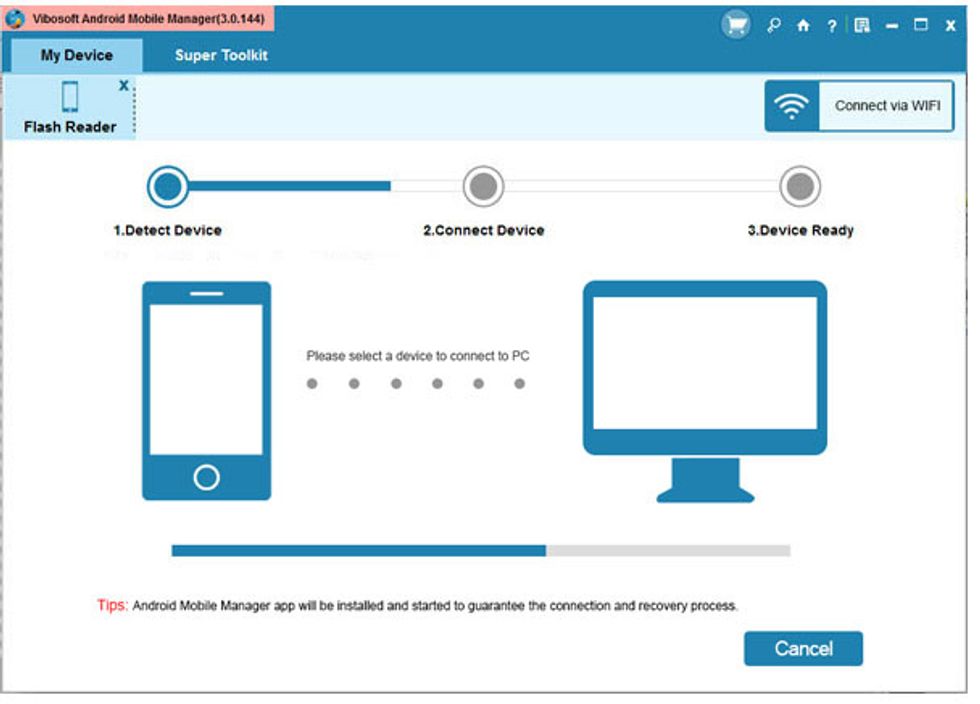Close the Vibosoft Android Mobile Manager window
Screen dimensions: 980x704
[951, 26]
